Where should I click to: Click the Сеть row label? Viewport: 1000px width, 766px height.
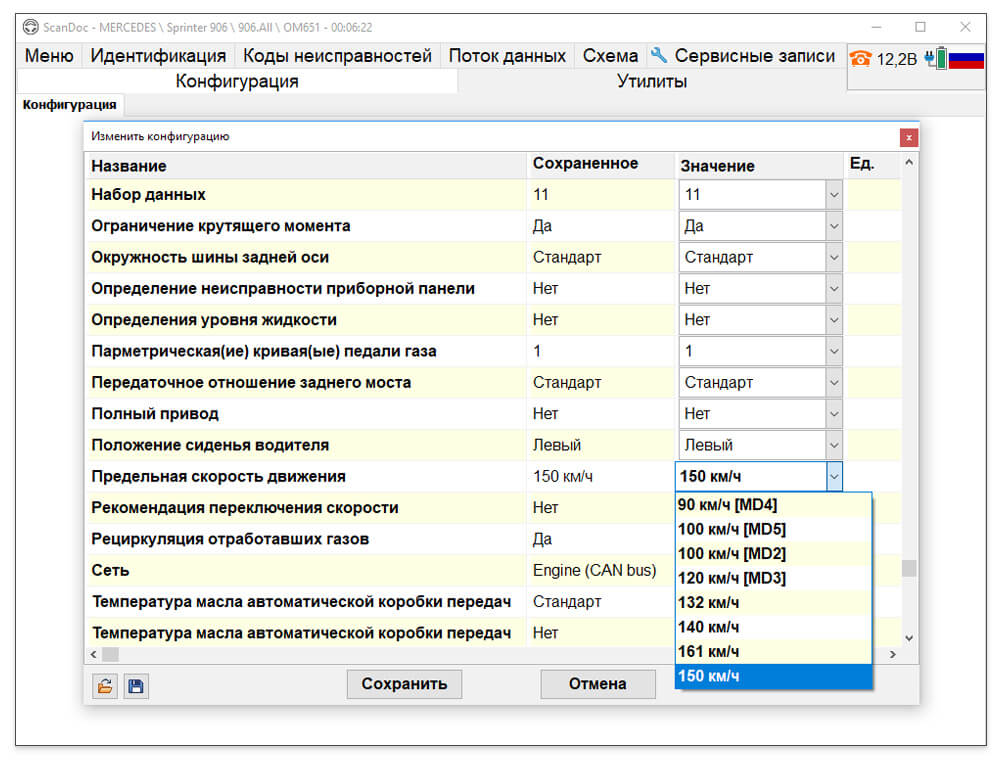tap(110, 570)
